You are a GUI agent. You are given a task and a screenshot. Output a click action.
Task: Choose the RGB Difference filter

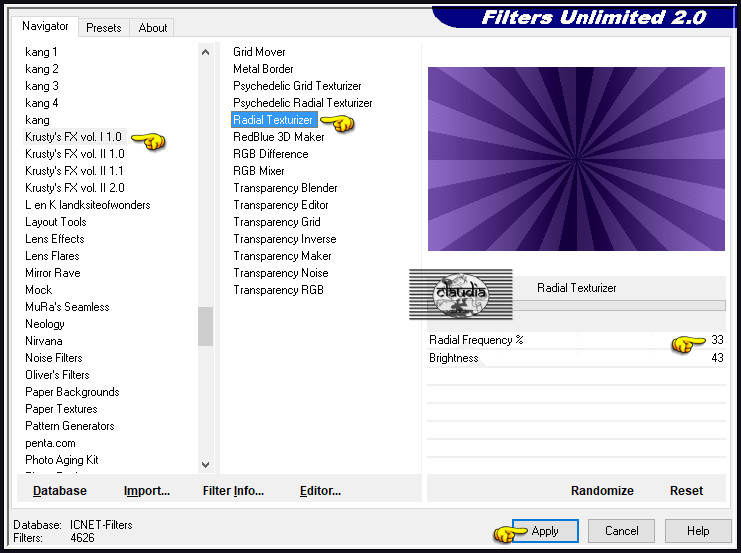tap(271, 154)
